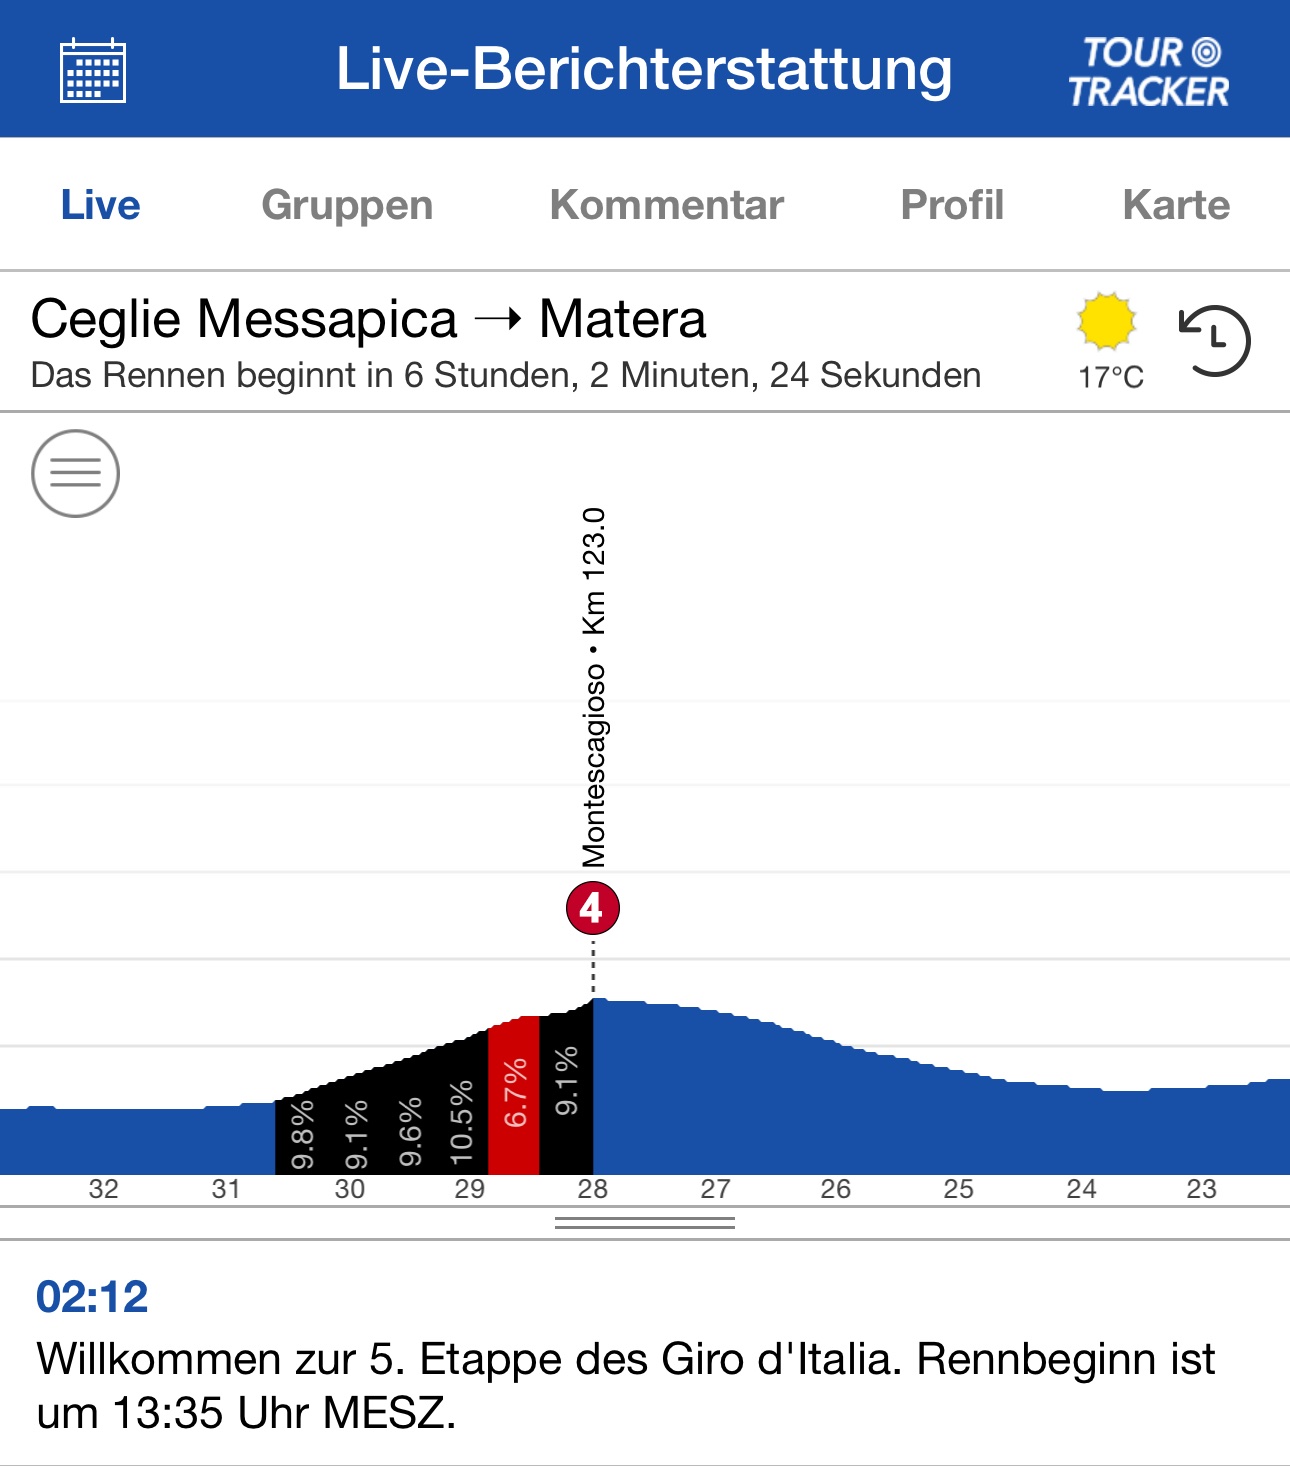The image size is (1290, 1472).
Task: Open the Profil tab
Action: (x=952, y=205)
